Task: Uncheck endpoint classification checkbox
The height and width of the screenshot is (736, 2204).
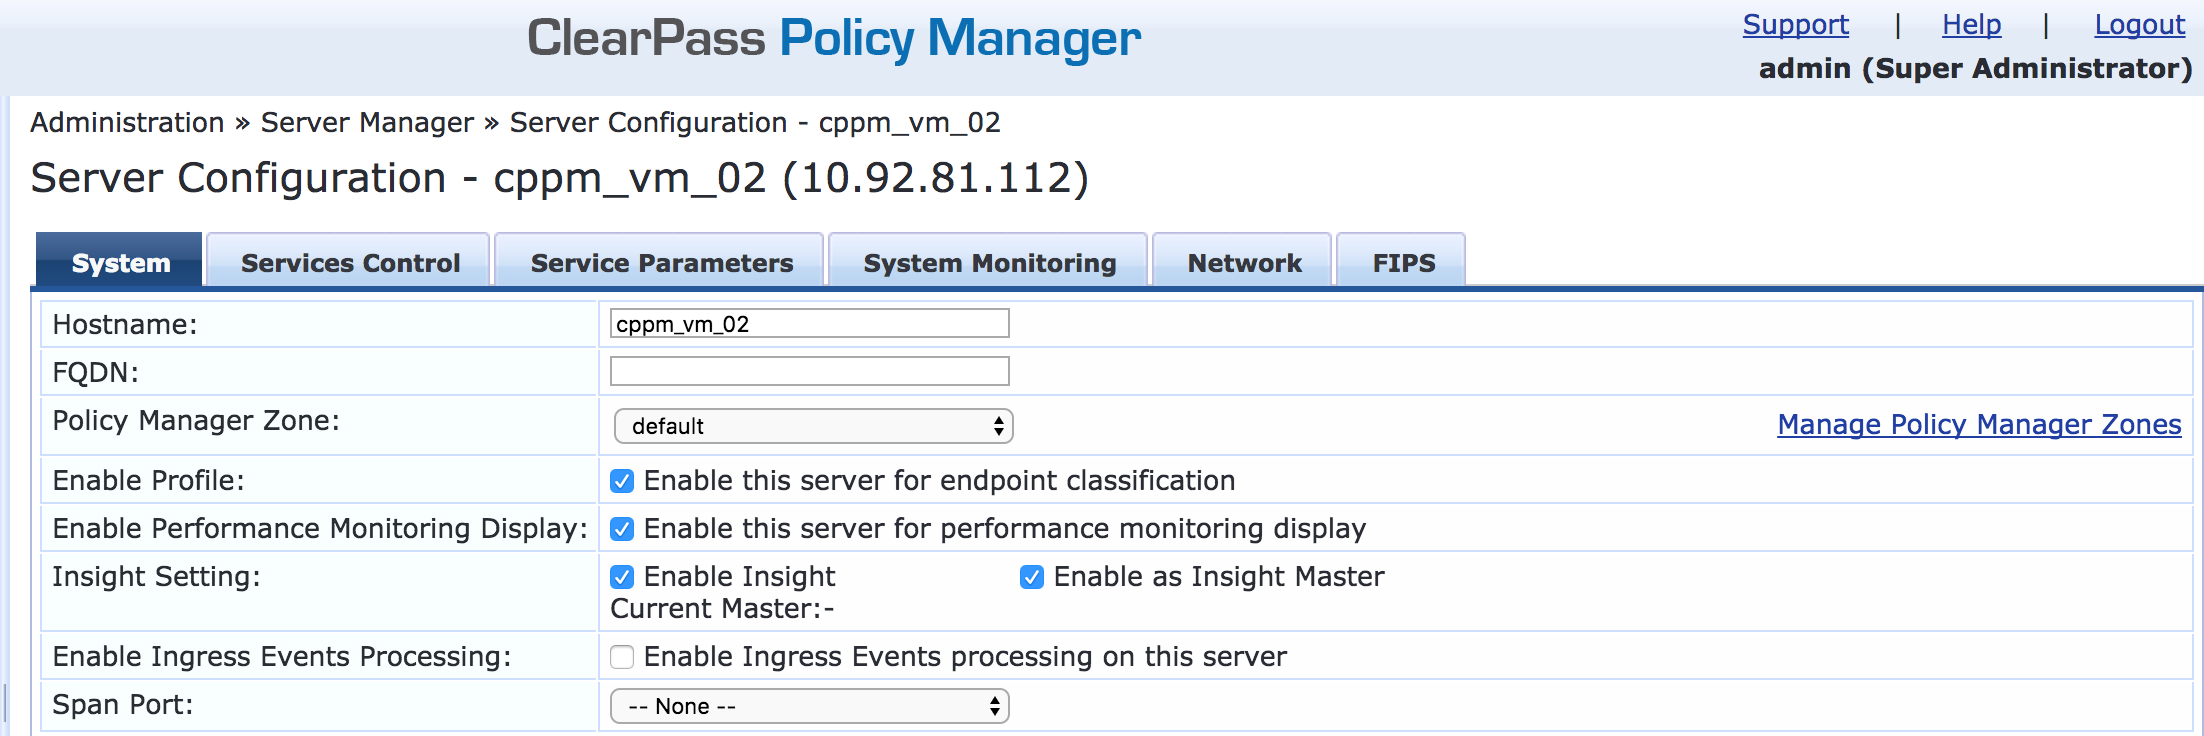Action: pos(622,481)
